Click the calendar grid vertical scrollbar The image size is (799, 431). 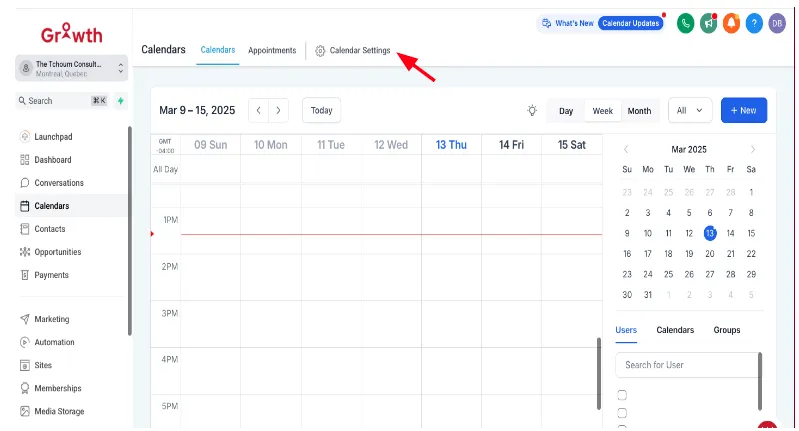point(599,373)
